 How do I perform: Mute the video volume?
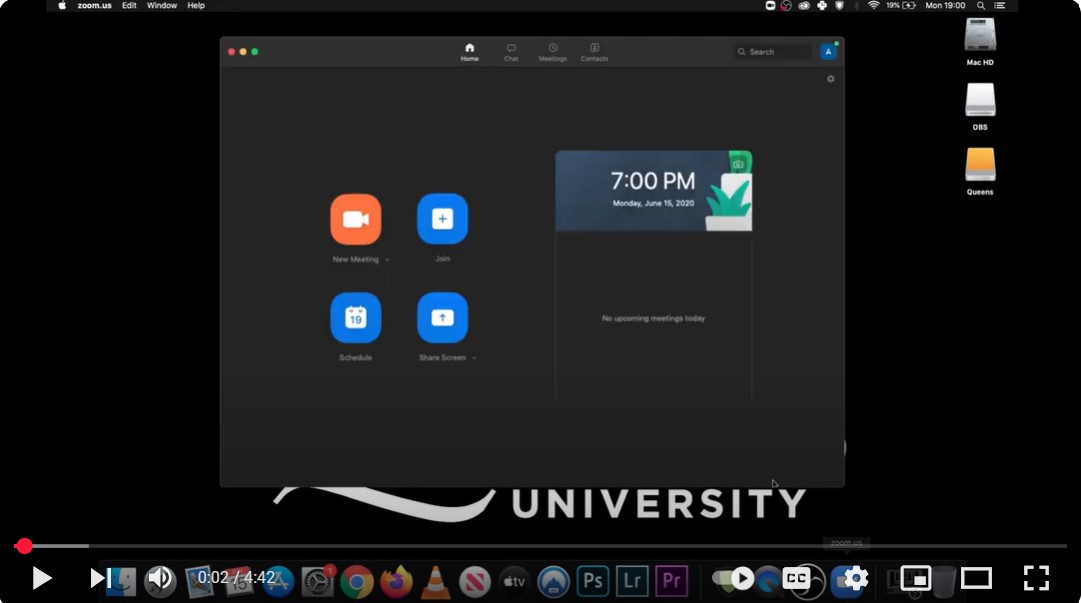158,578
